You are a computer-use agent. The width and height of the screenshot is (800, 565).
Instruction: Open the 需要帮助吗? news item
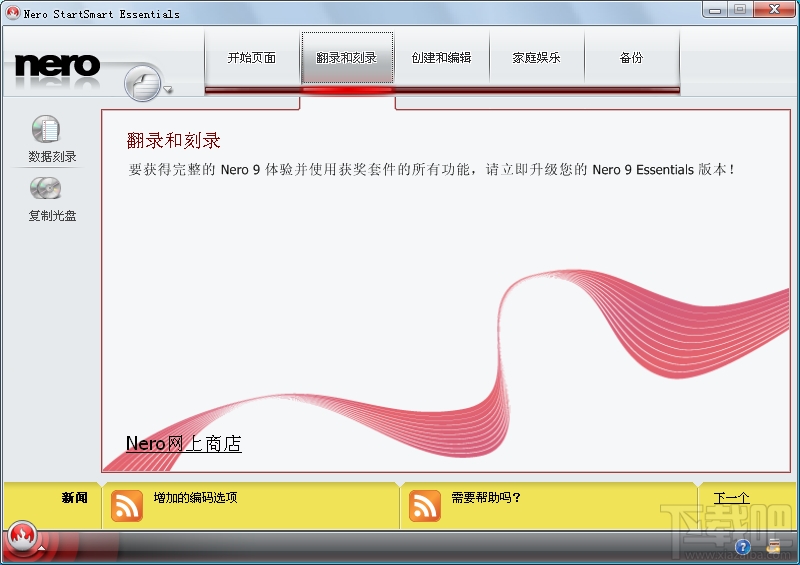coord(486,498)
